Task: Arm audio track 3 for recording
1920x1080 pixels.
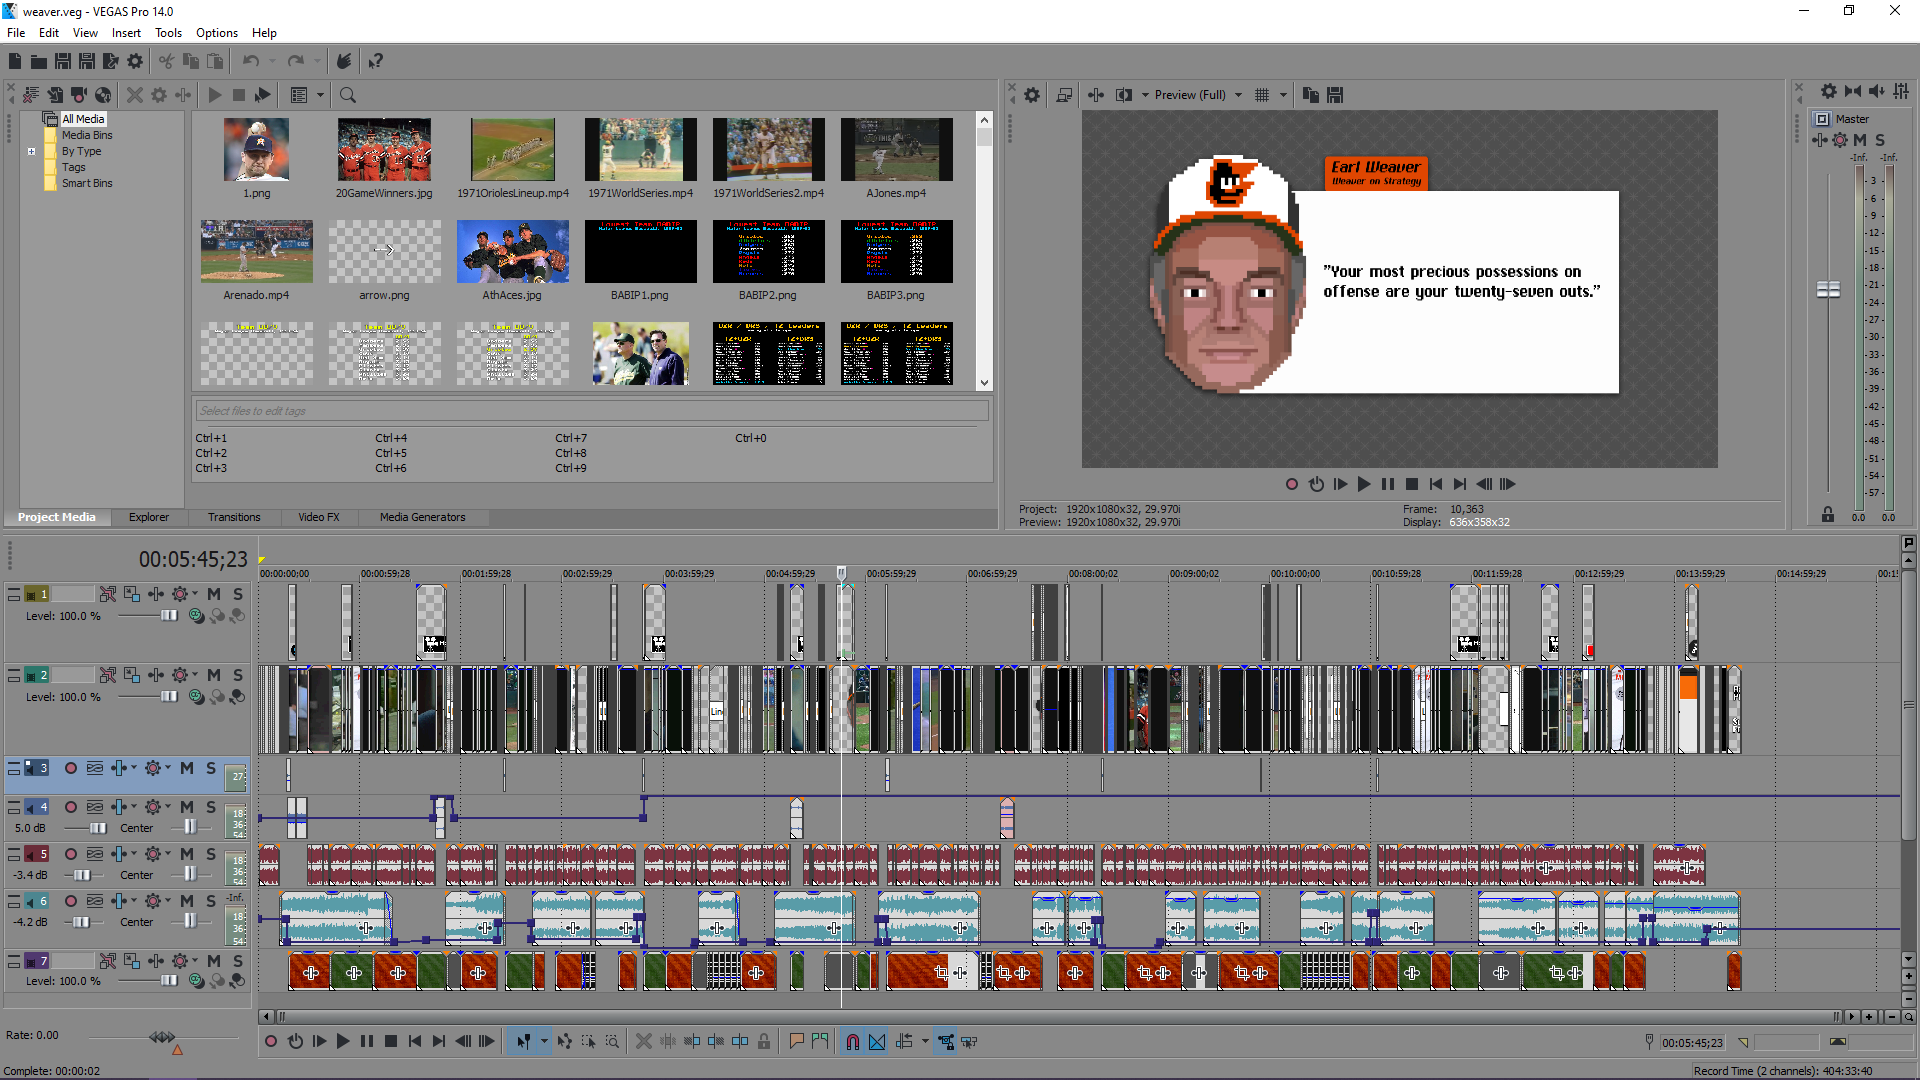Action: coord(71,769)
